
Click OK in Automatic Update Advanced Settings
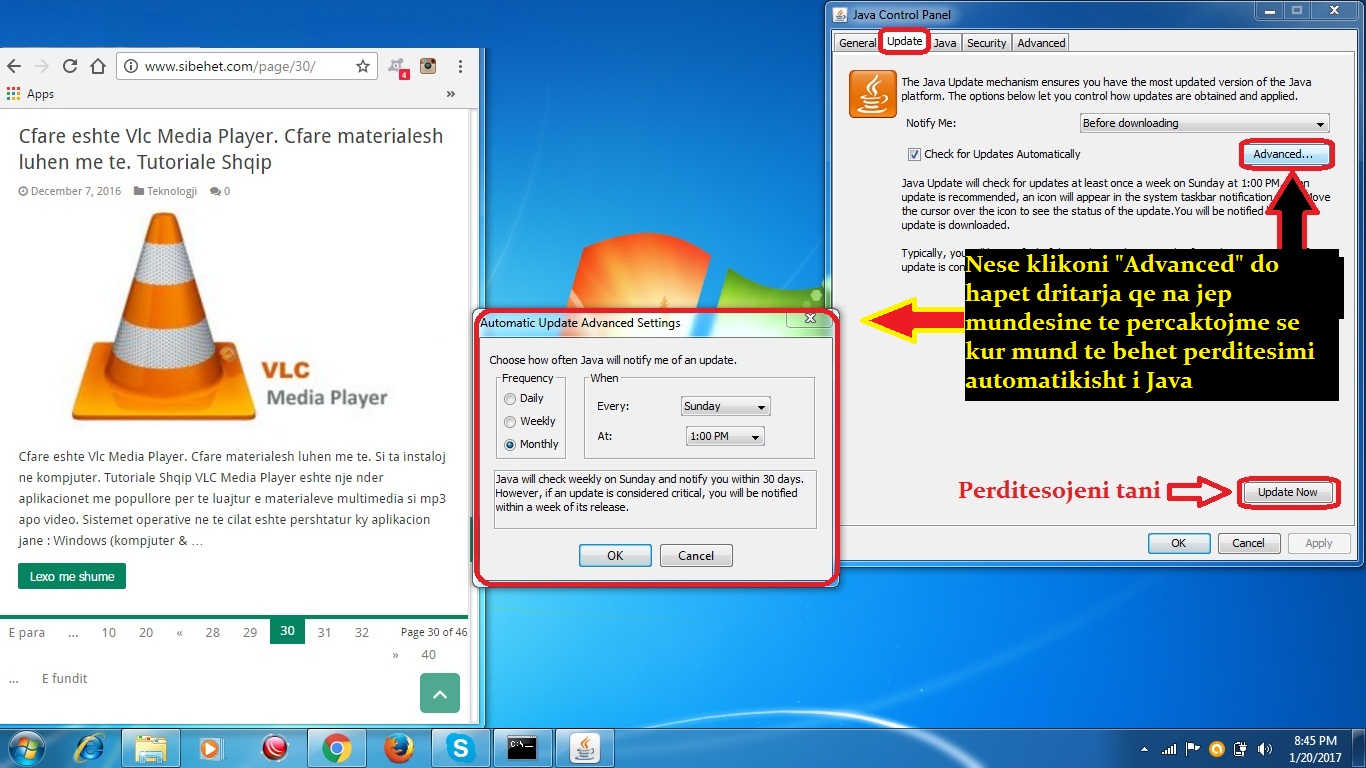pyautogui.click(x=615, y=556)
